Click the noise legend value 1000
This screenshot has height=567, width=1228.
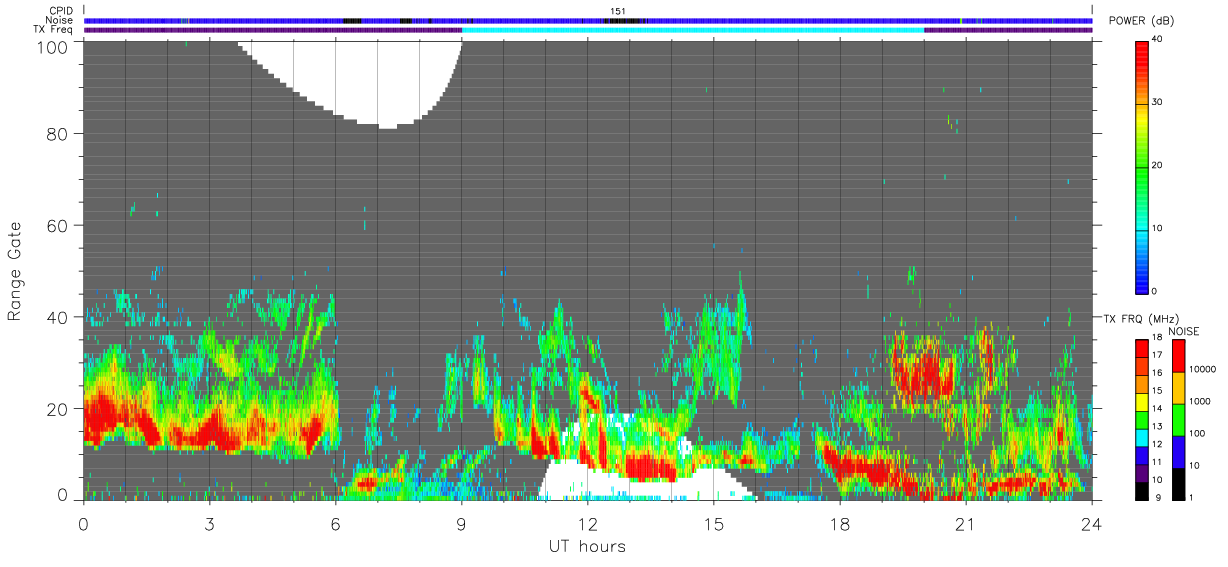coord(1201,400)
